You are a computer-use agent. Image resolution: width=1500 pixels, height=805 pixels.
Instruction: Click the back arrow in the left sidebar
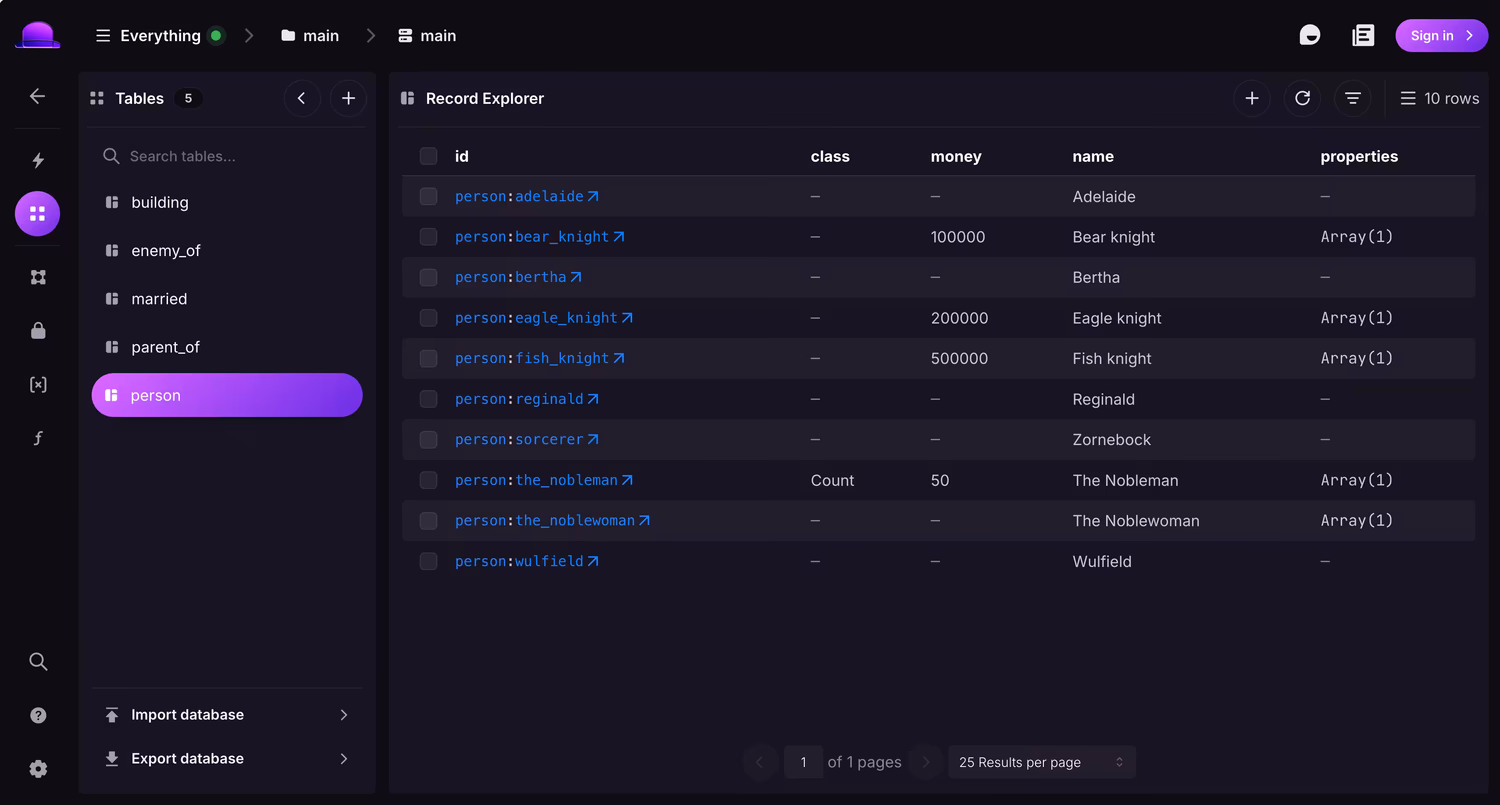[x=37, y=96]
